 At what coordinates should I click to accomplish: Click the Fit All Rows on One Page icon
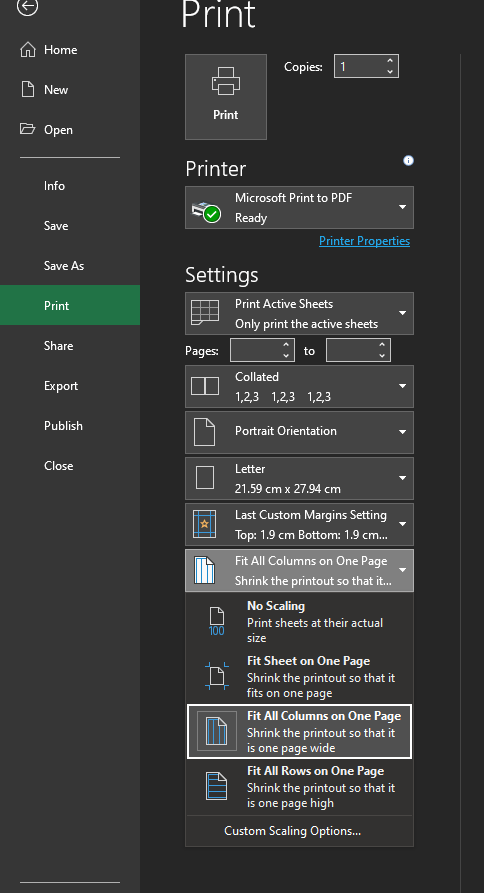tap(216, 786)
